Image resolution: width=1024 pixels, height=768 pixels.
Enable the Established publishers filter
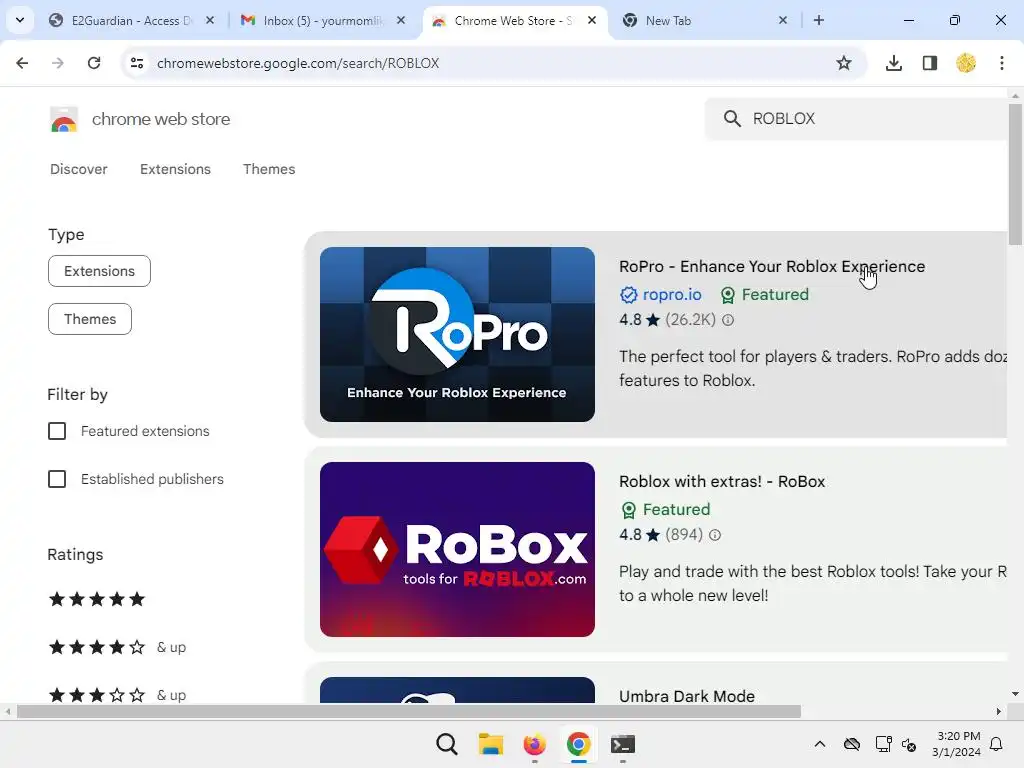57,479
